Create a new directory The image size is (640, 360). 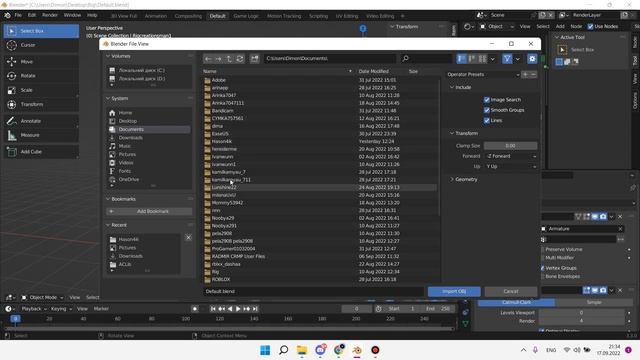[254, 59]
